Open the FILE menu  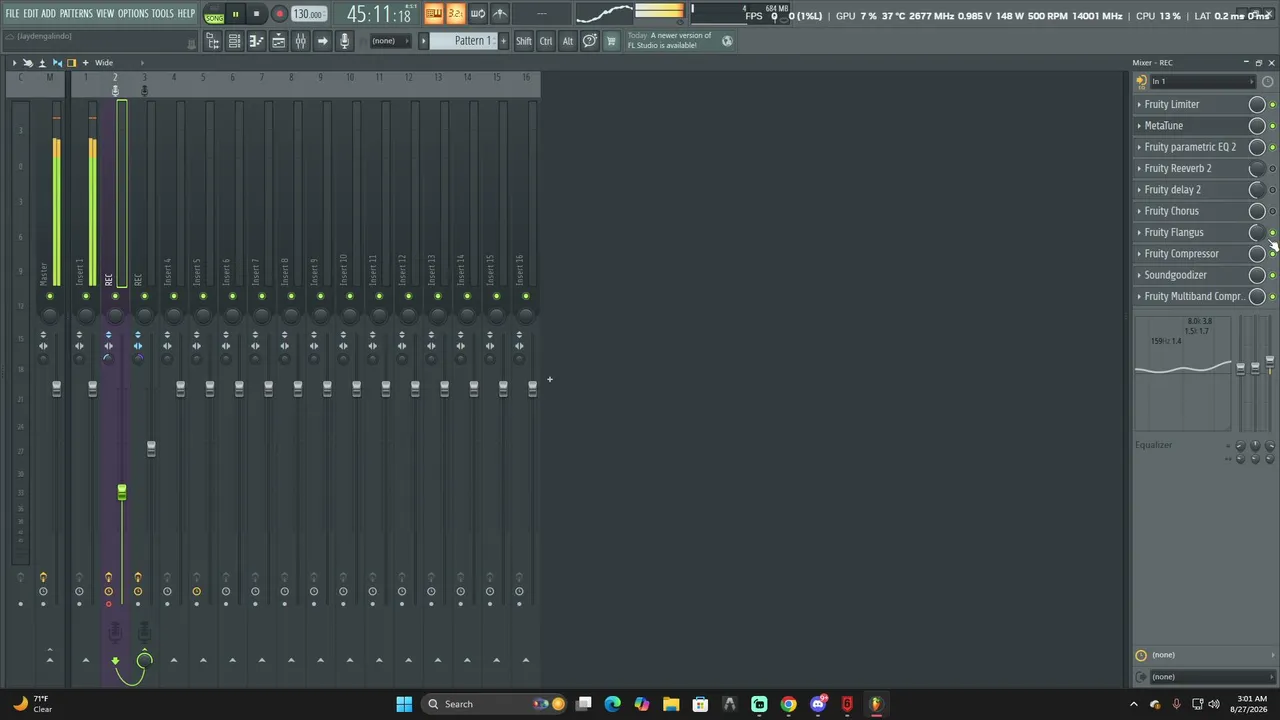[12, 14]
